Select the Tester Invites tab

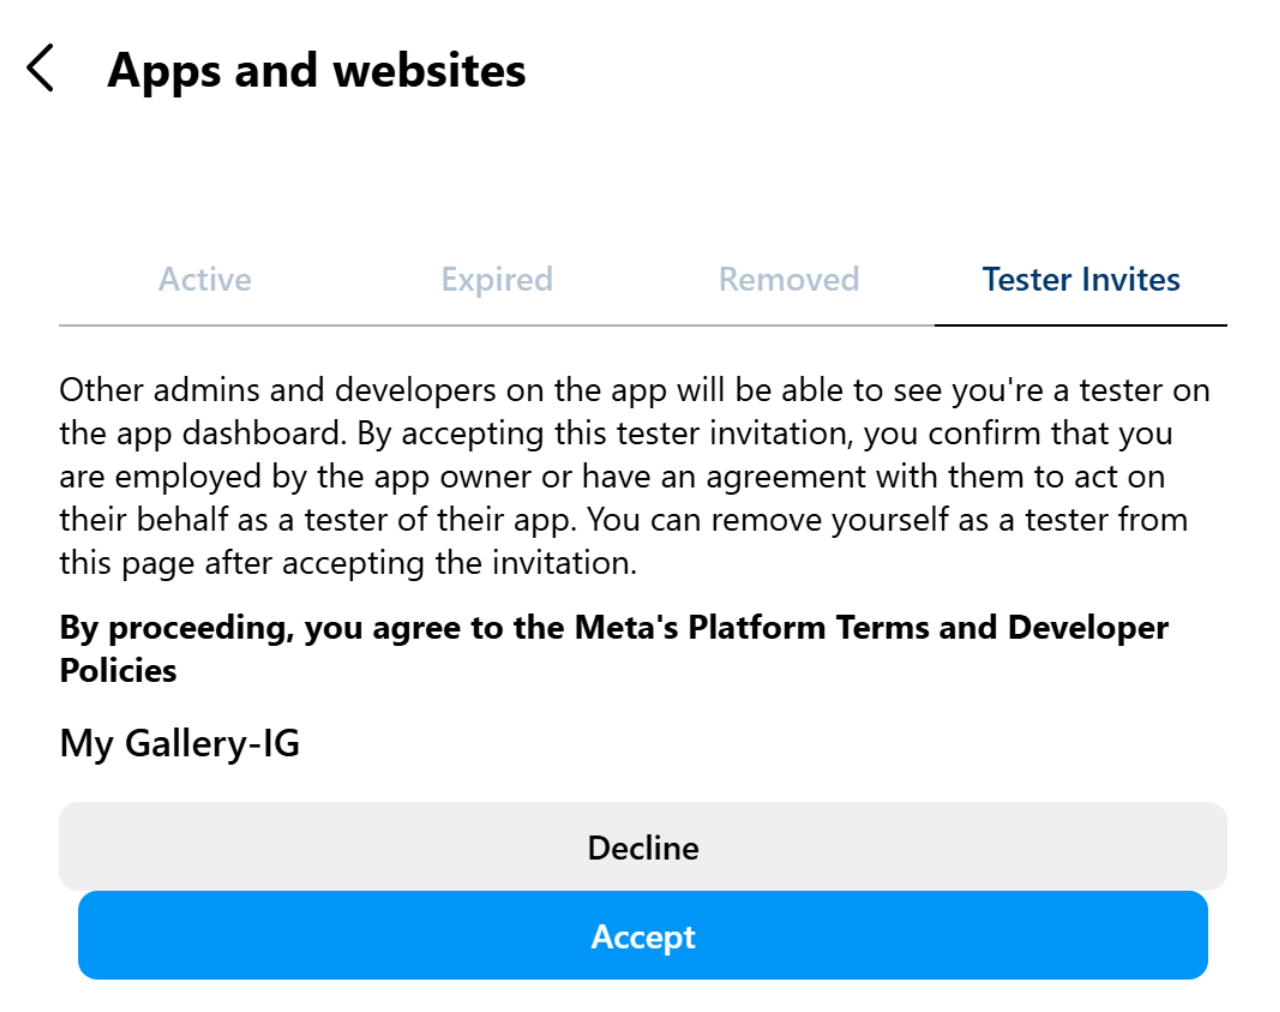coord(1081,279)
